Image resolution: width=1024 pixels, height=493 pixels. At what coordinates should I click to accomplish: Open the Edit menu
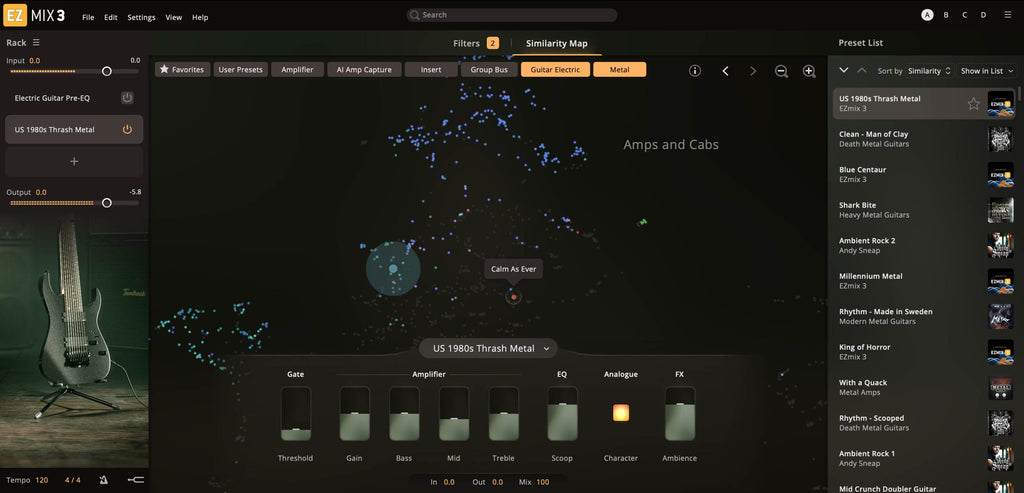point(111,18)
